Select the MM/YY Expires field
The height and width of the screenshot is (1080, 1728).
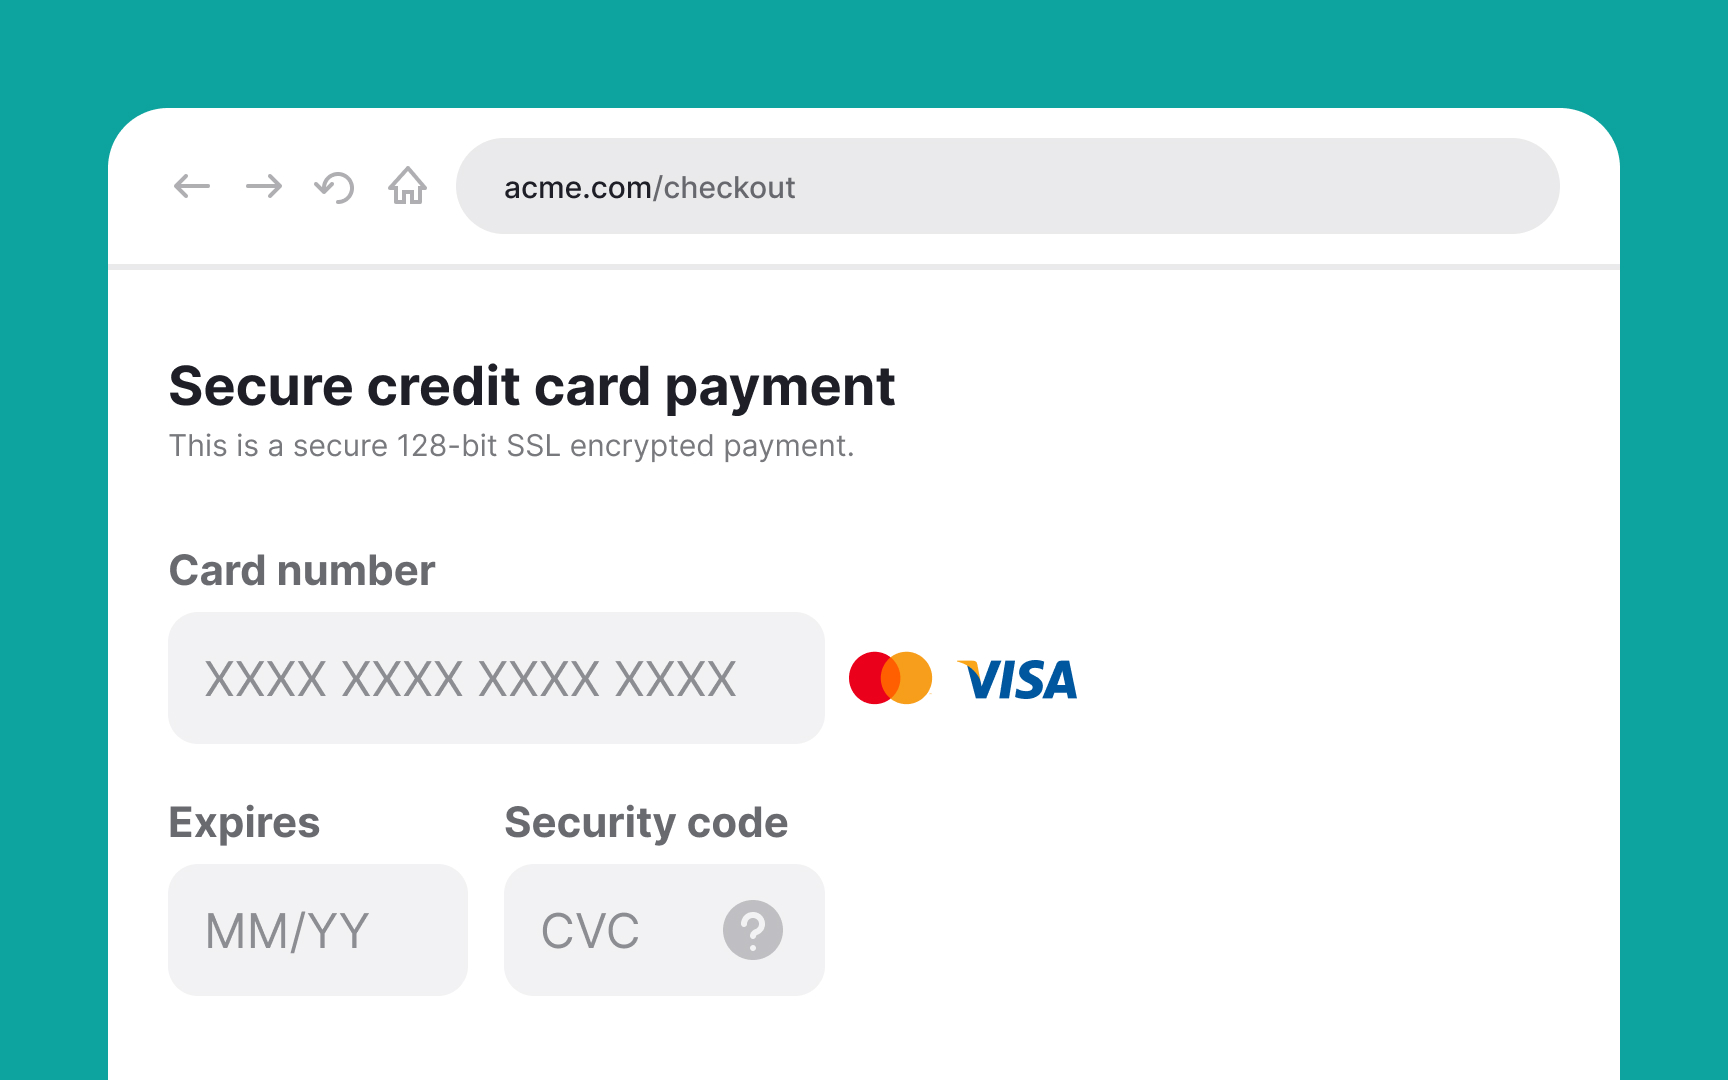coord(317,930)
